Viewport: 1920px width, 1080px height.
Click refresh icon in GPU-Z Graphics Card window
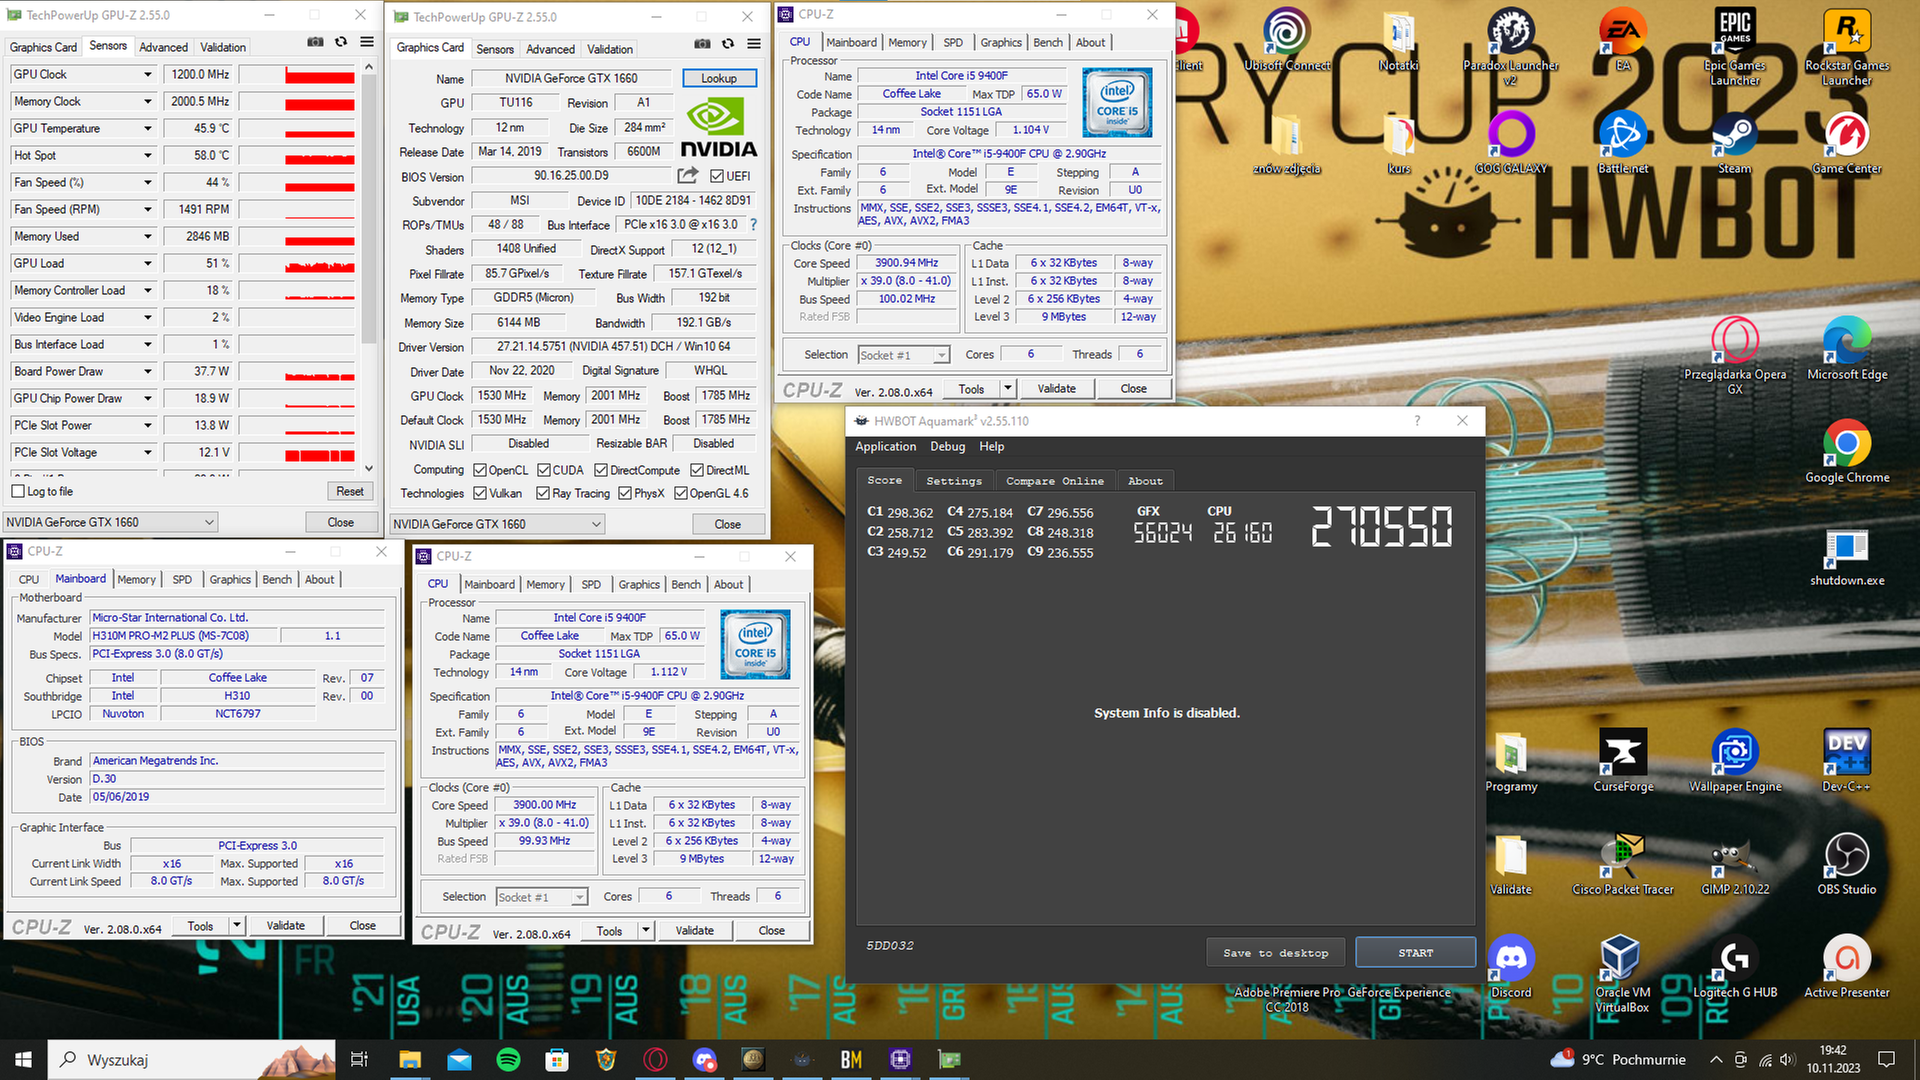[x=728, y=44]
